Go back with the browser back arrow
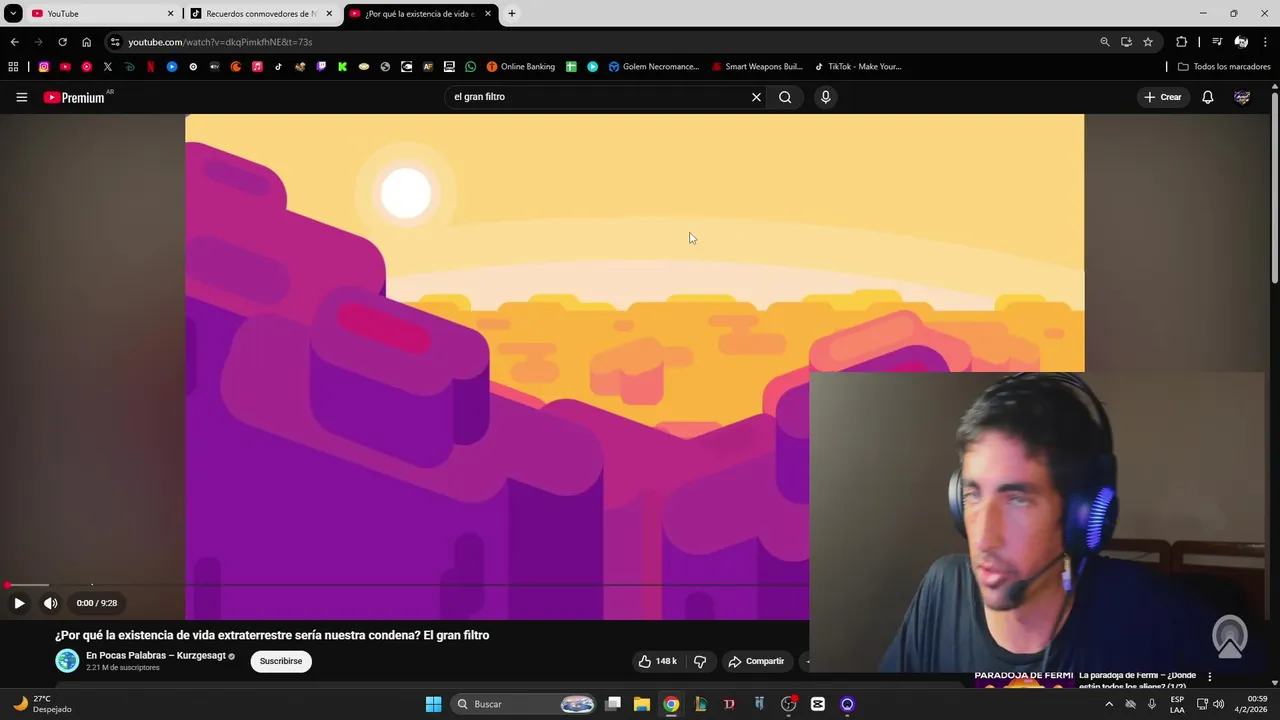 point(14,42)
